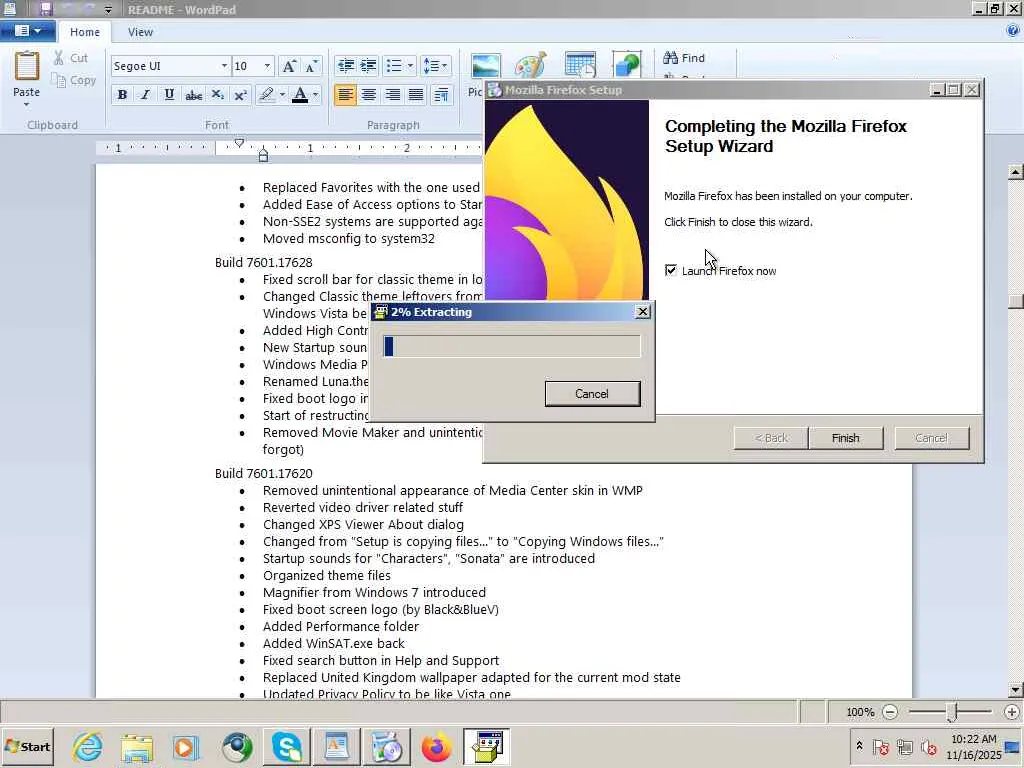The image size is (1024, 768).
Task: Expand the Paste options arrow
Action: click(26, 104)
